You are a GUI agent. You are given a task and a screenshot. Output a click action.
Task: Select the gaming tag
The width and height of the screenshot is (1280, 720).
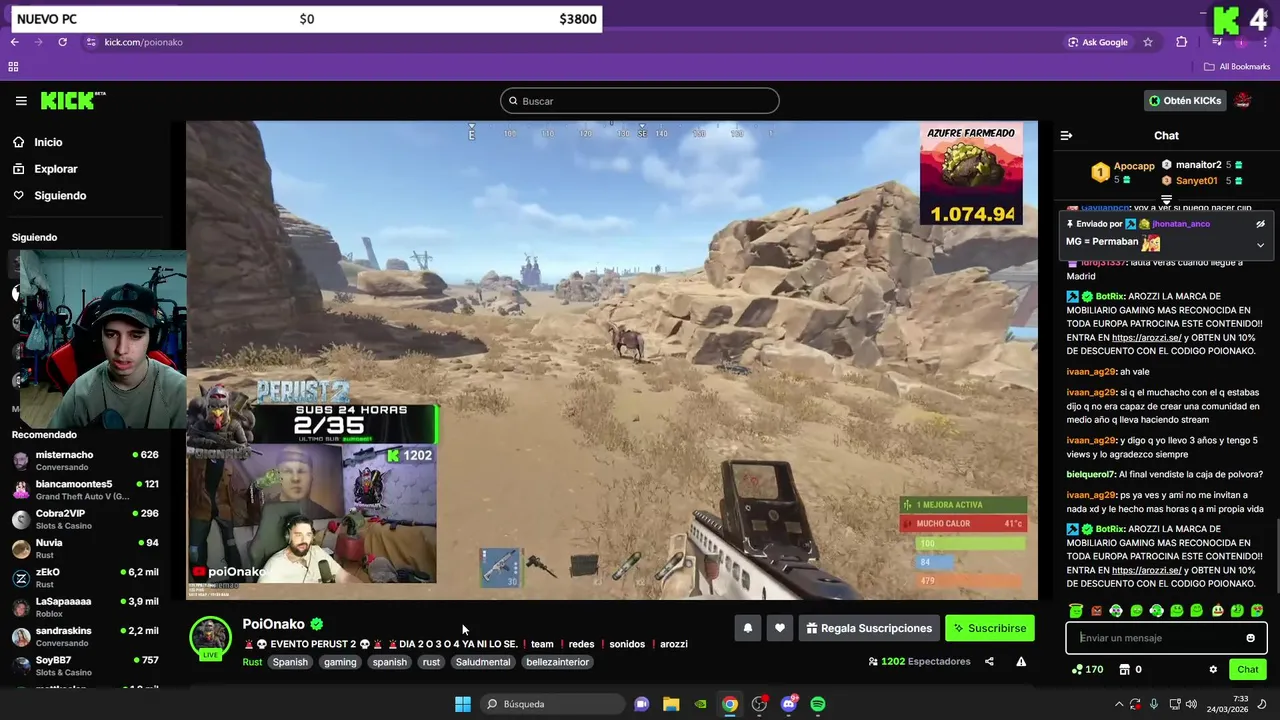pyautogui.click(x=340, y=662)
